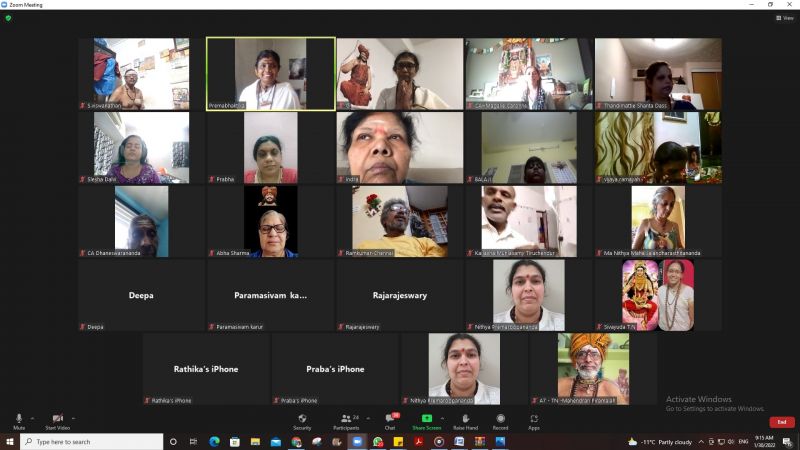
Task: Open the Participants panel
Action: (x=346, y=421)
